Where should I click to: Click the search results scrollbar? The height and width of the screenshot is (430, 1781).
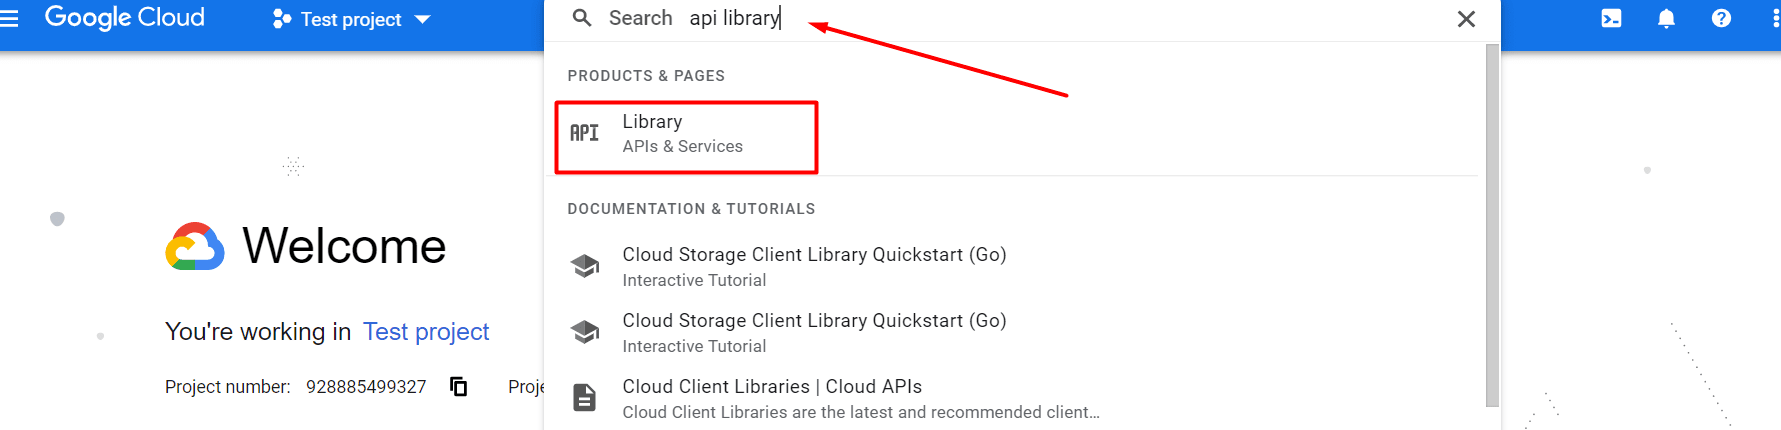click(x=1492, y=225)
